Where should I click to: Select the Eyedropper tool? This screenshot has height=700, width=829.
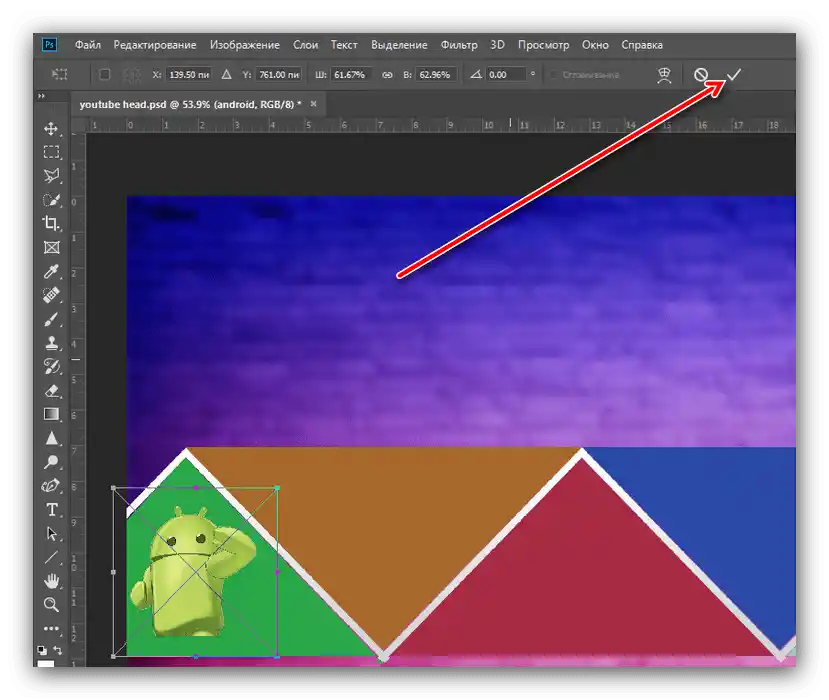click(51, 271)
